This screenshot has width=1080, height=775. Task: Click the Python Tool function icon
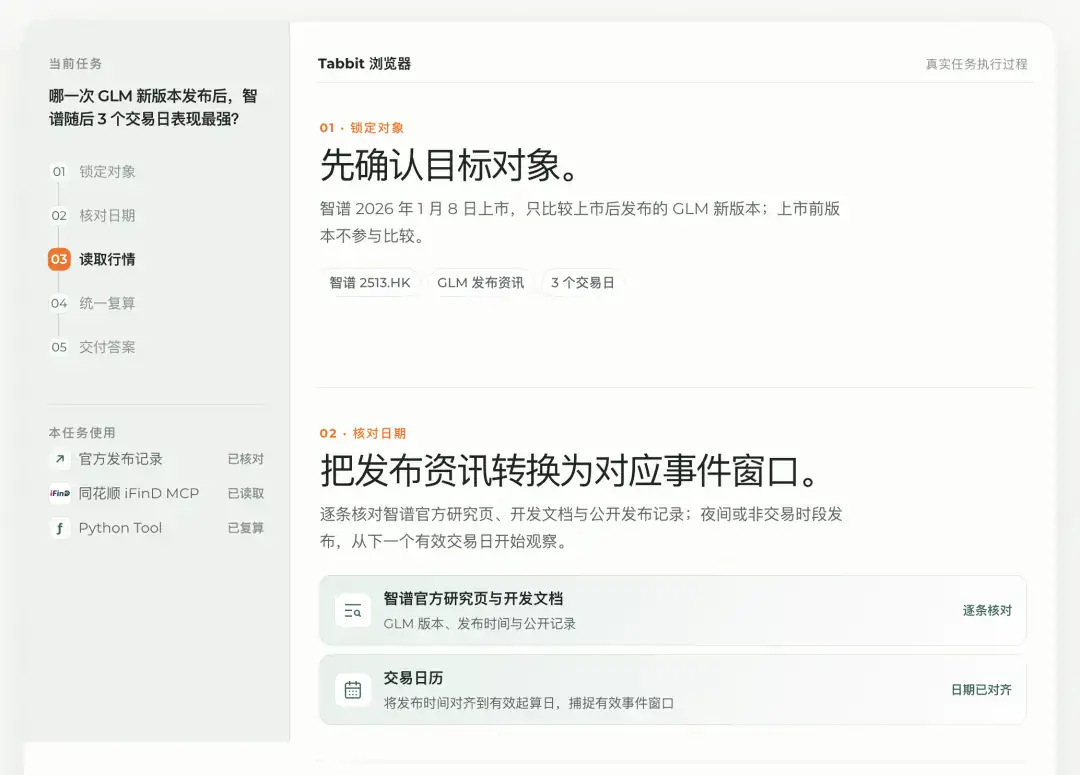60,528
